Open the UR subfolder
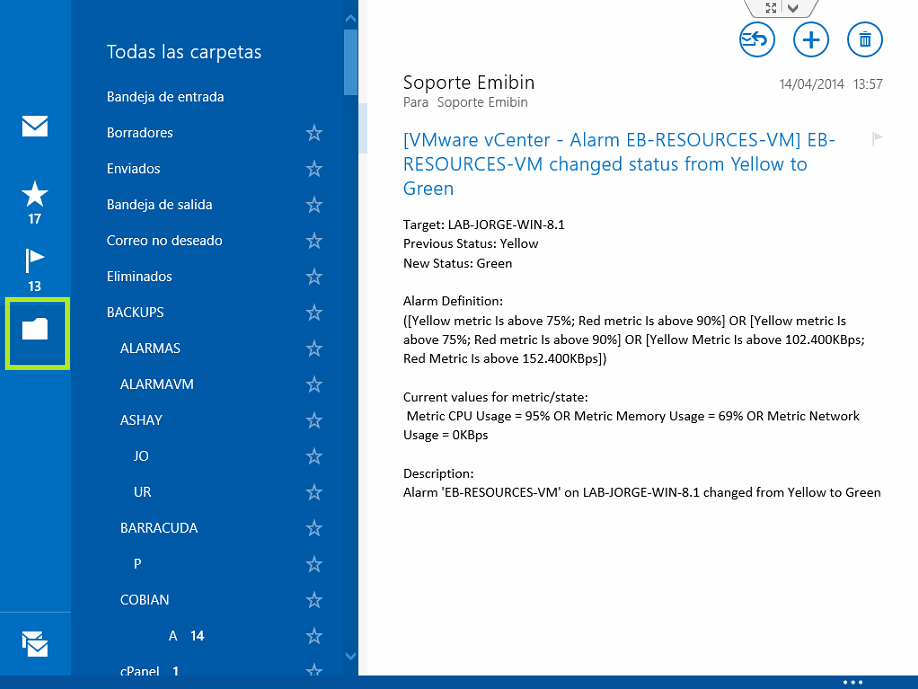Screen dimensions: 918x689 tap(142, 492)
